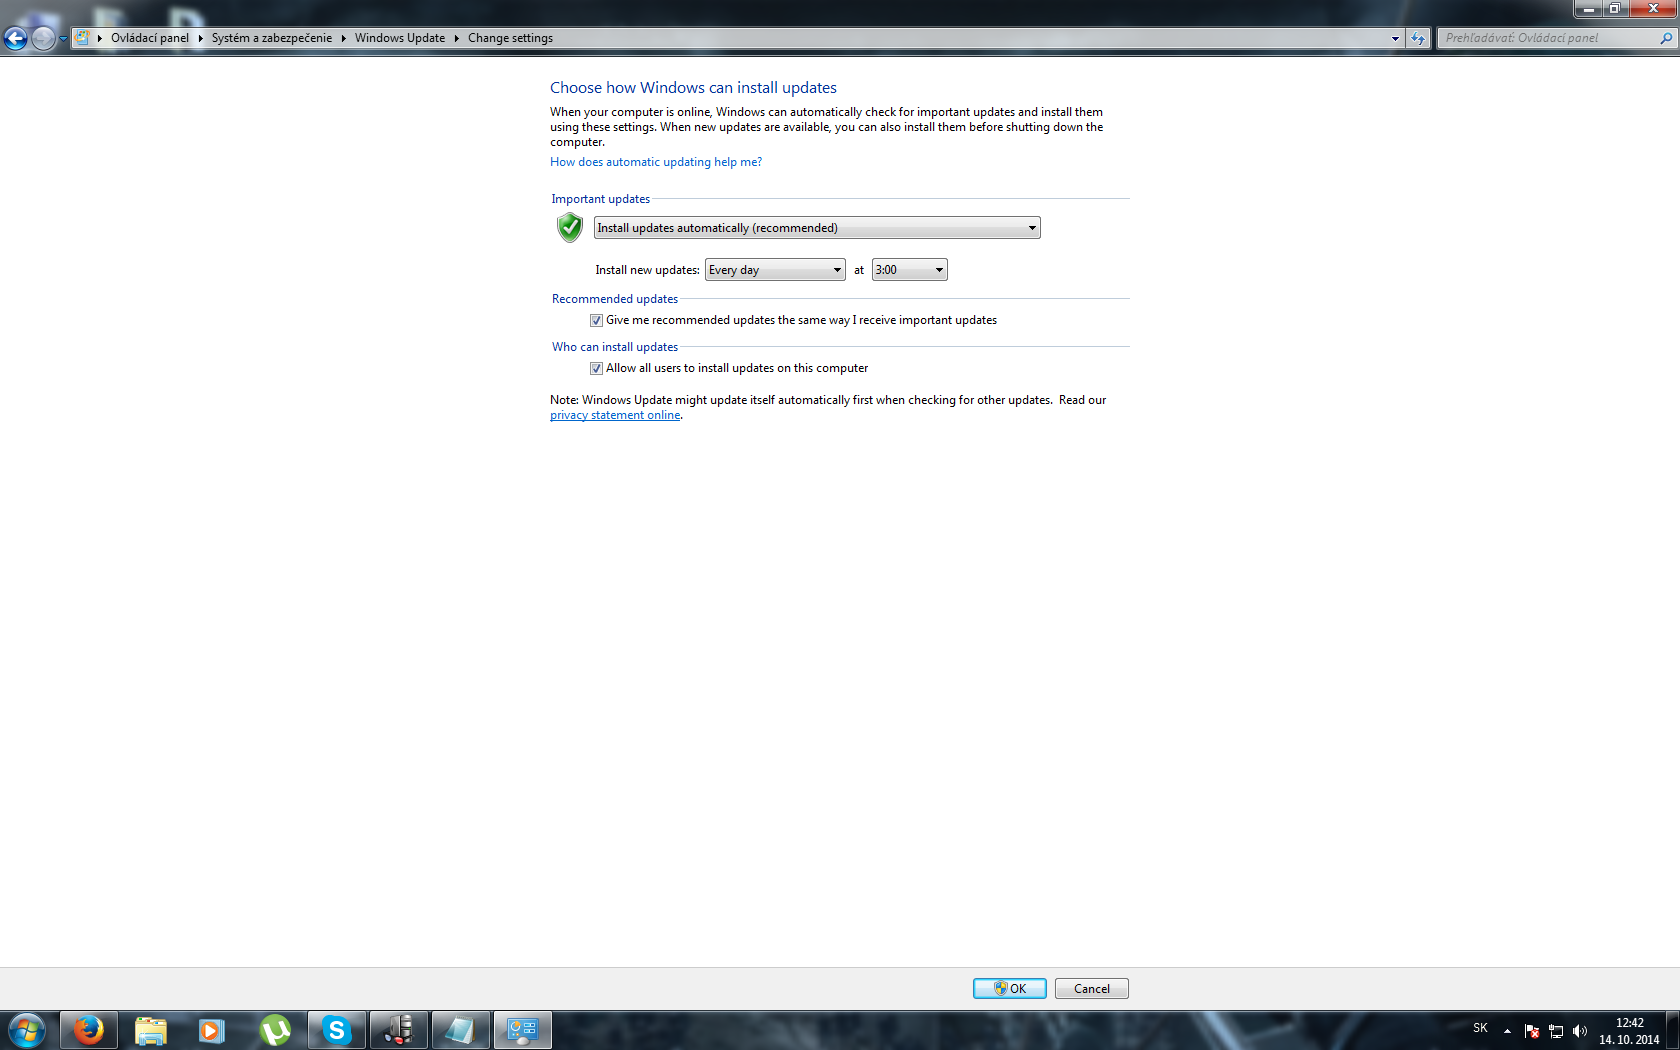Uncheck Give me recommended updates checkbox
Image resolution: width=1680 pixels, height=1050 pixels.
coord(596,321)
